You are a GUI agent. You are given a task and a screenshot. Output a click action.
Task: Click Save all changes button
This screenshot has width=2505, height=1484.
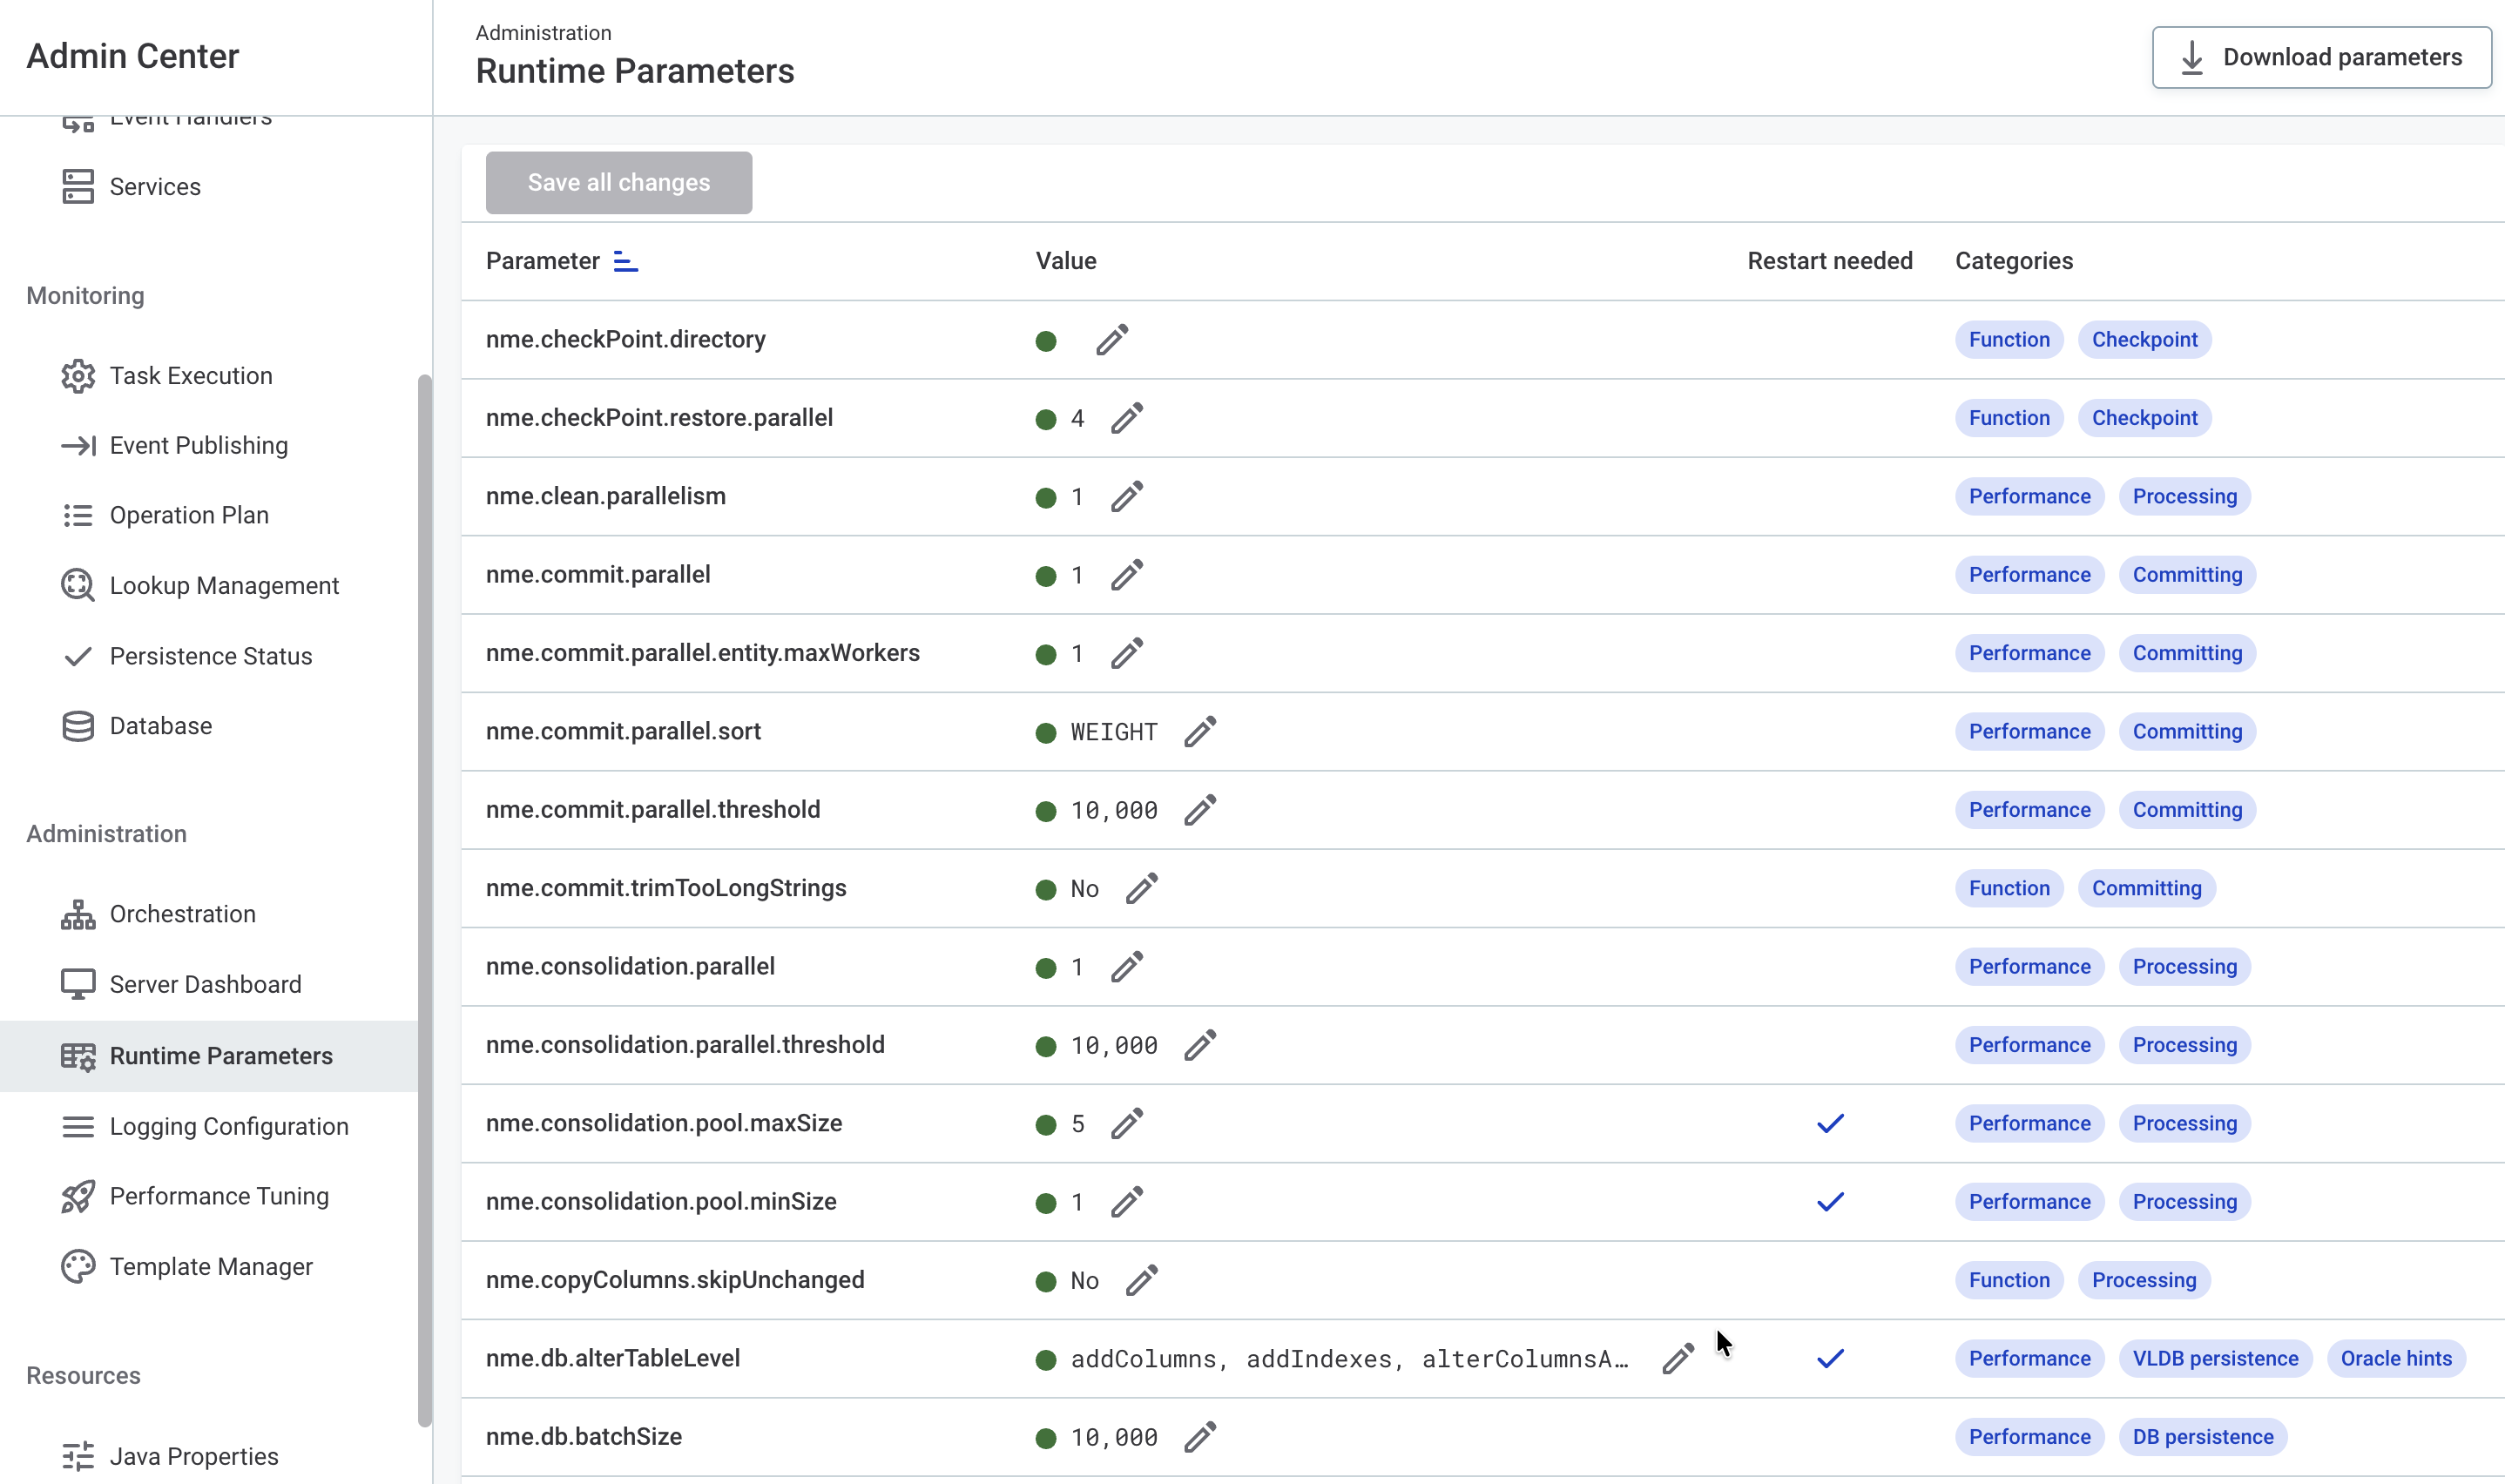619,183
